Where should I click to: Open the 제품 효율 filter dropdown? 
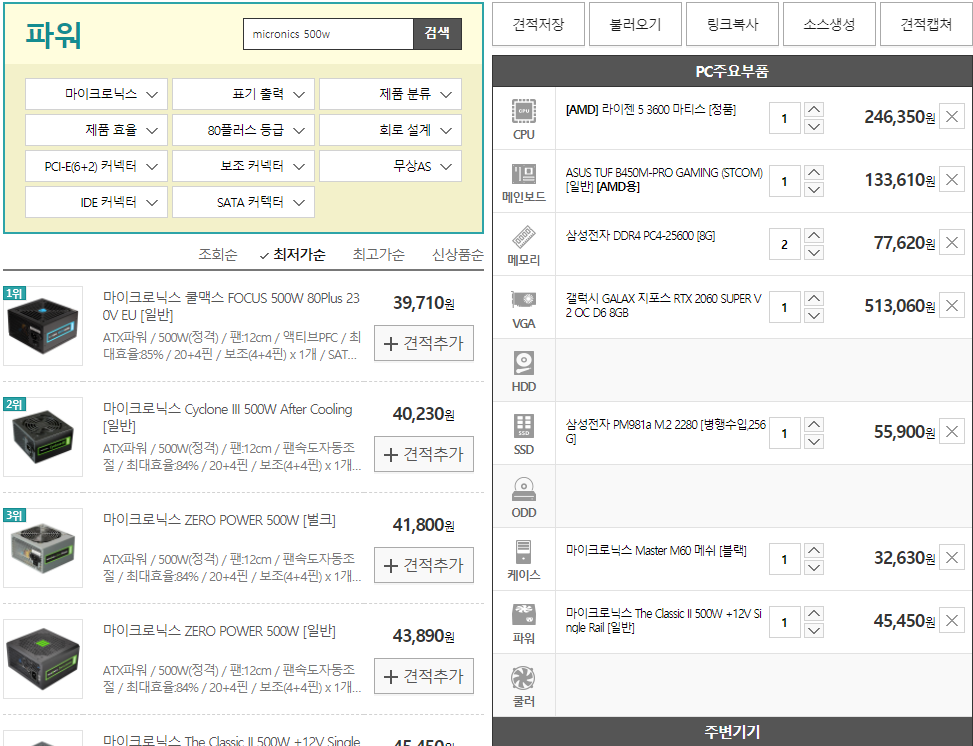(96, 130)
